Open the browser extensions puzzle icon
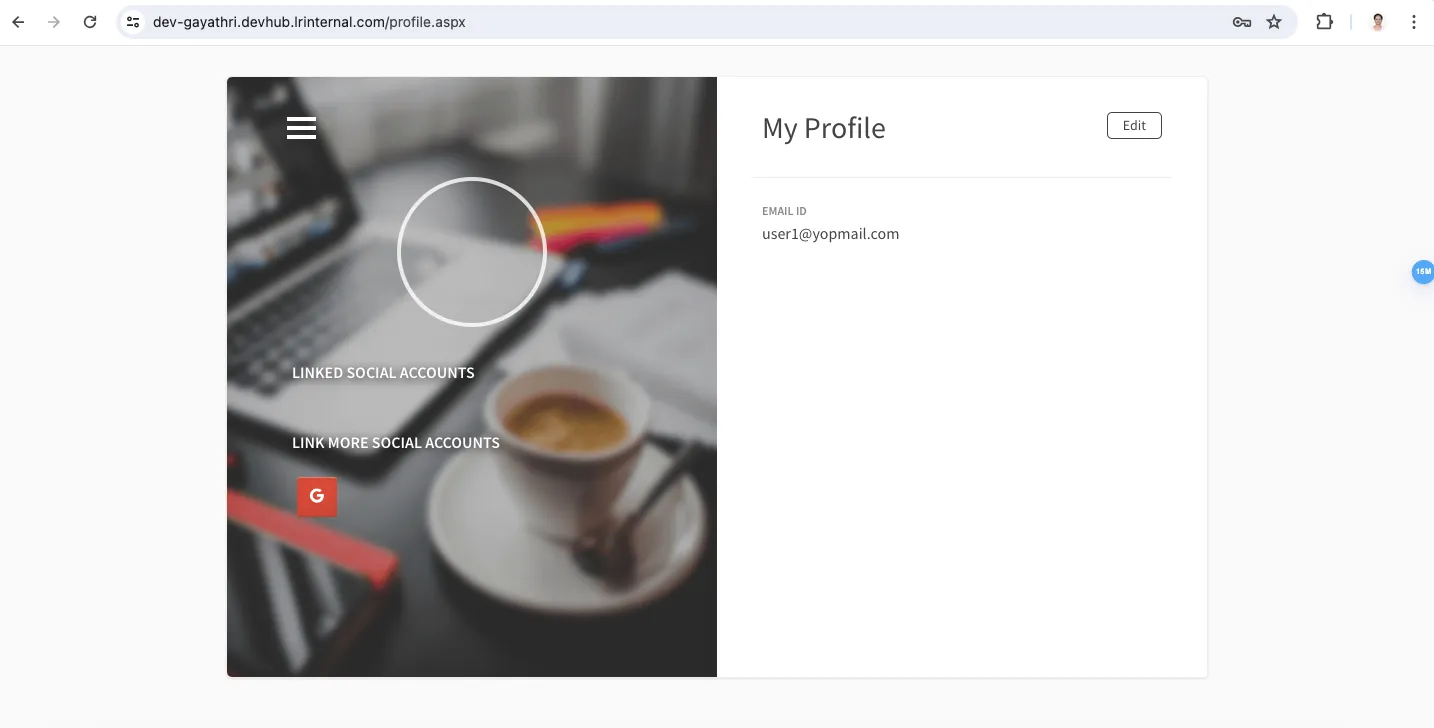This screenshot has height=728, width=1434. [1324, 21]
